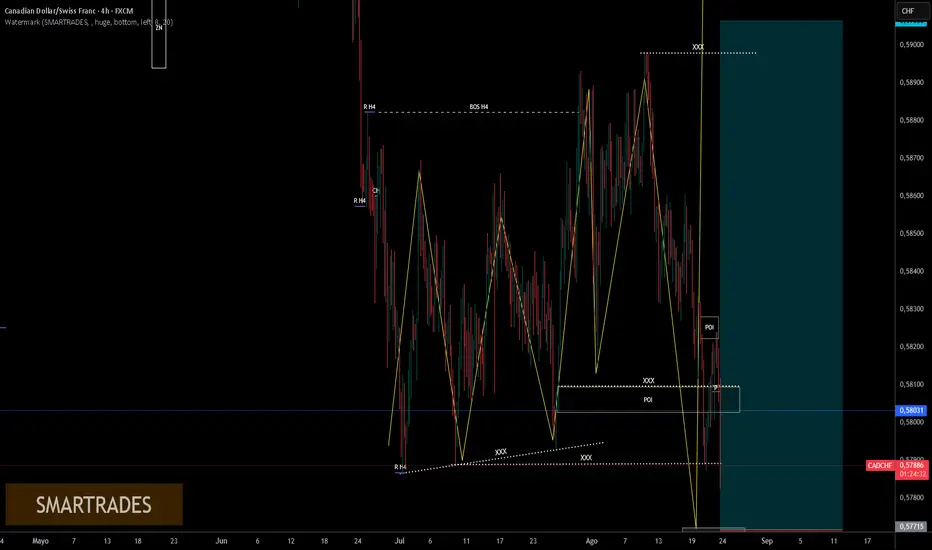This screenshot has width=932, height=550.
Task: Select the R H4 label at the July low
Action: pyautogui.click(x=400, y=467)
